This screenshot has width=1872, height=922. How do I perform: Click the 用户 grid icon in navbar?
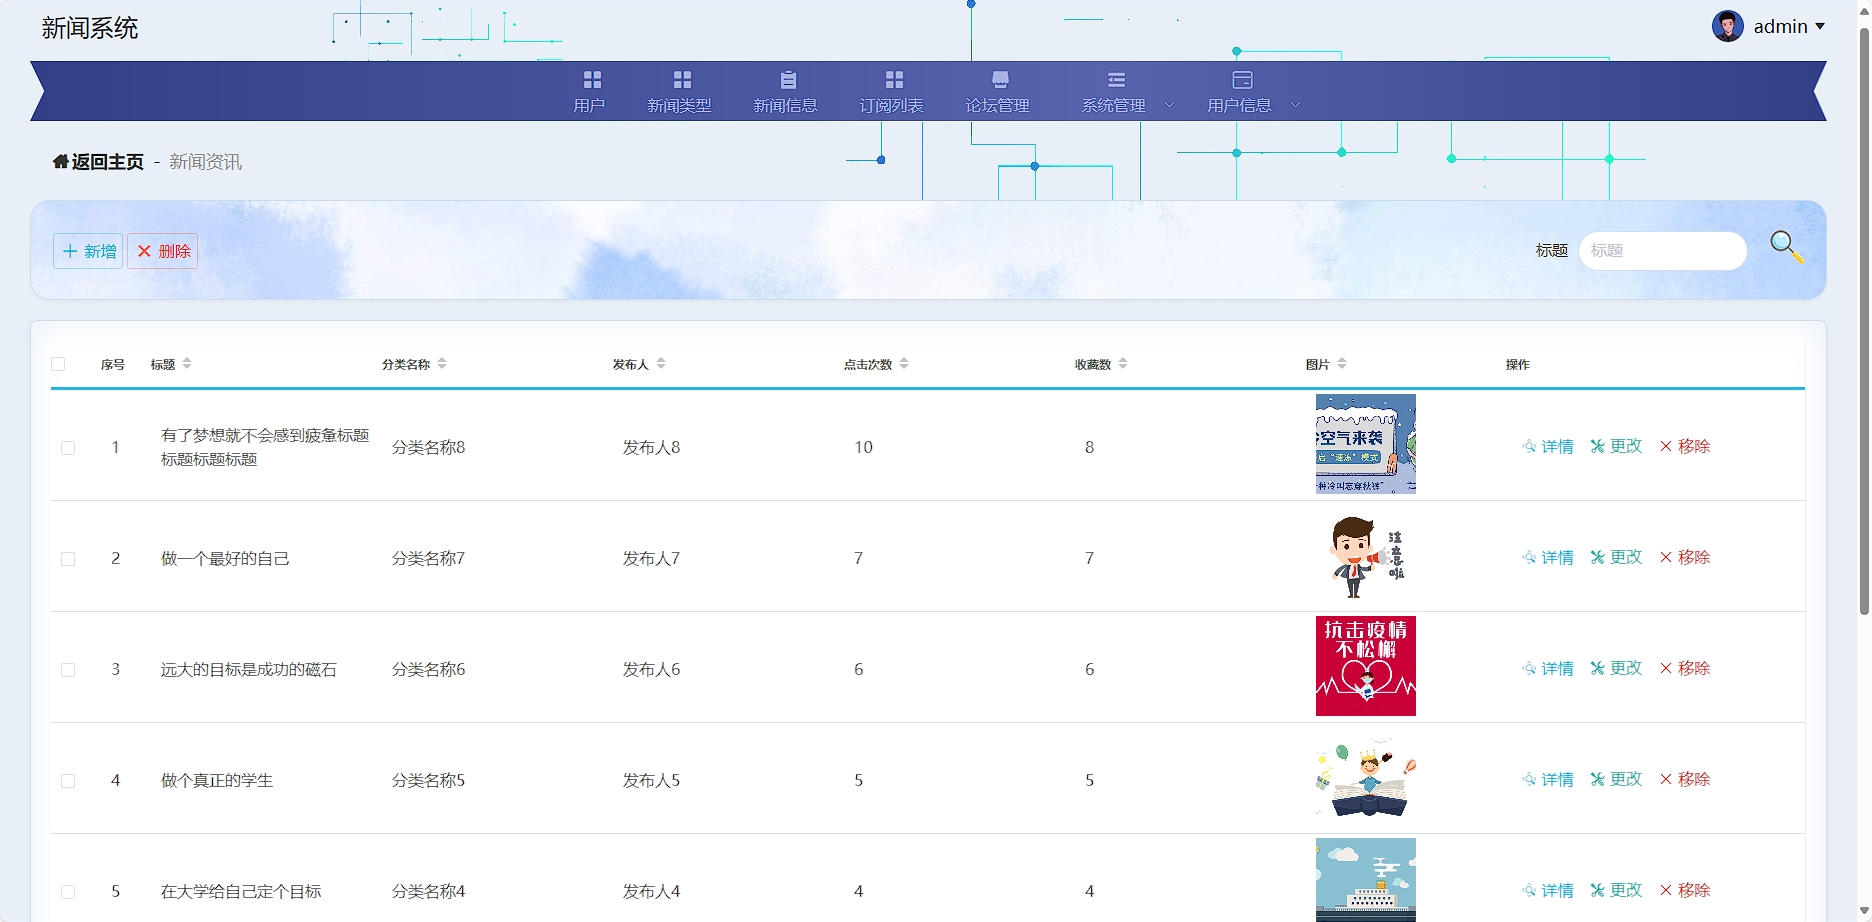point(592,80)
